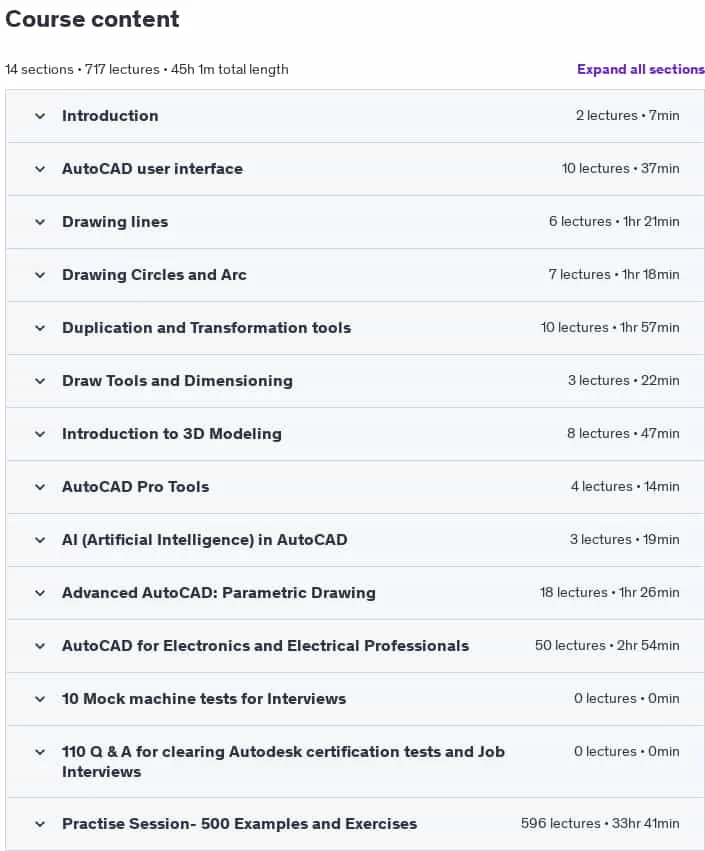Expand the Introduction section chevron
The width and height of the screenshot is (705, 851).
tap(40, 116)
